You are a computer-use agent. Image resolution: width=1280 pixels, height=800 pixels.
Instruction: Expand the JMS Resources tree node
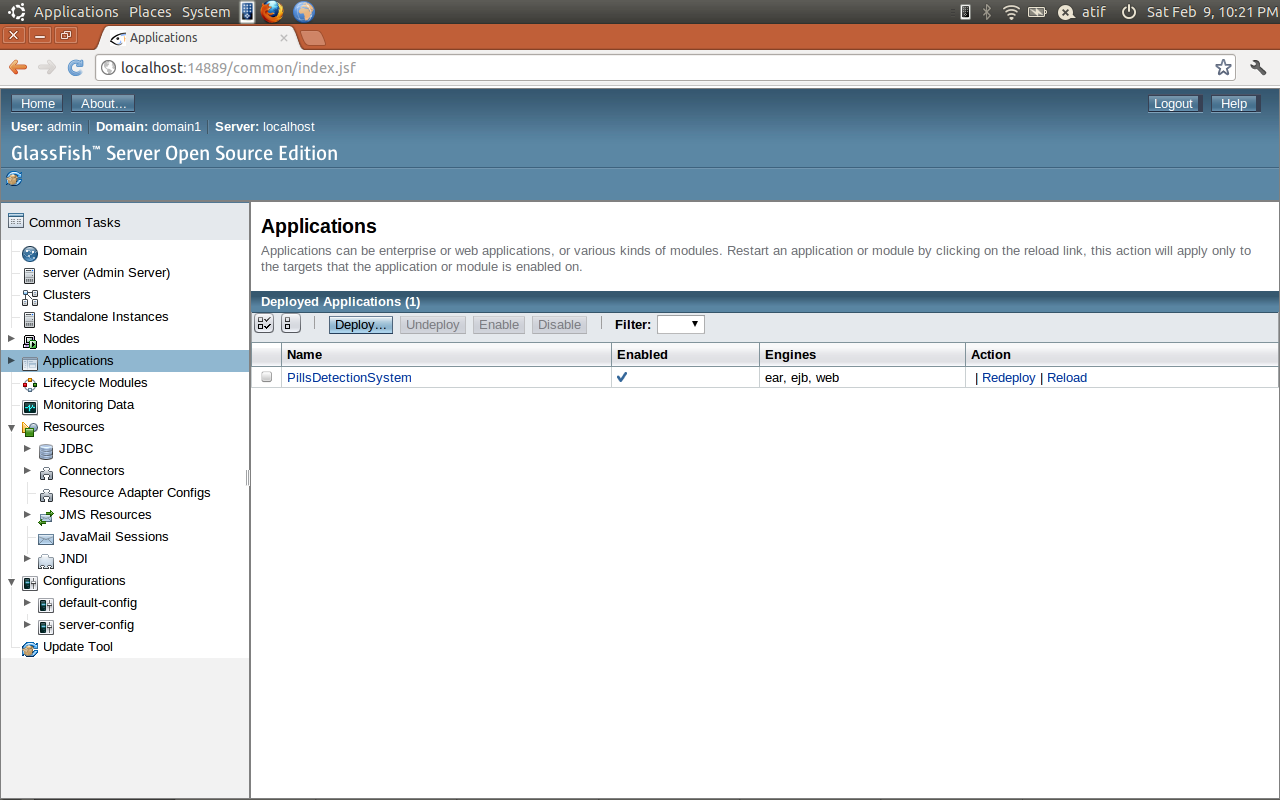tap(27, 514)
